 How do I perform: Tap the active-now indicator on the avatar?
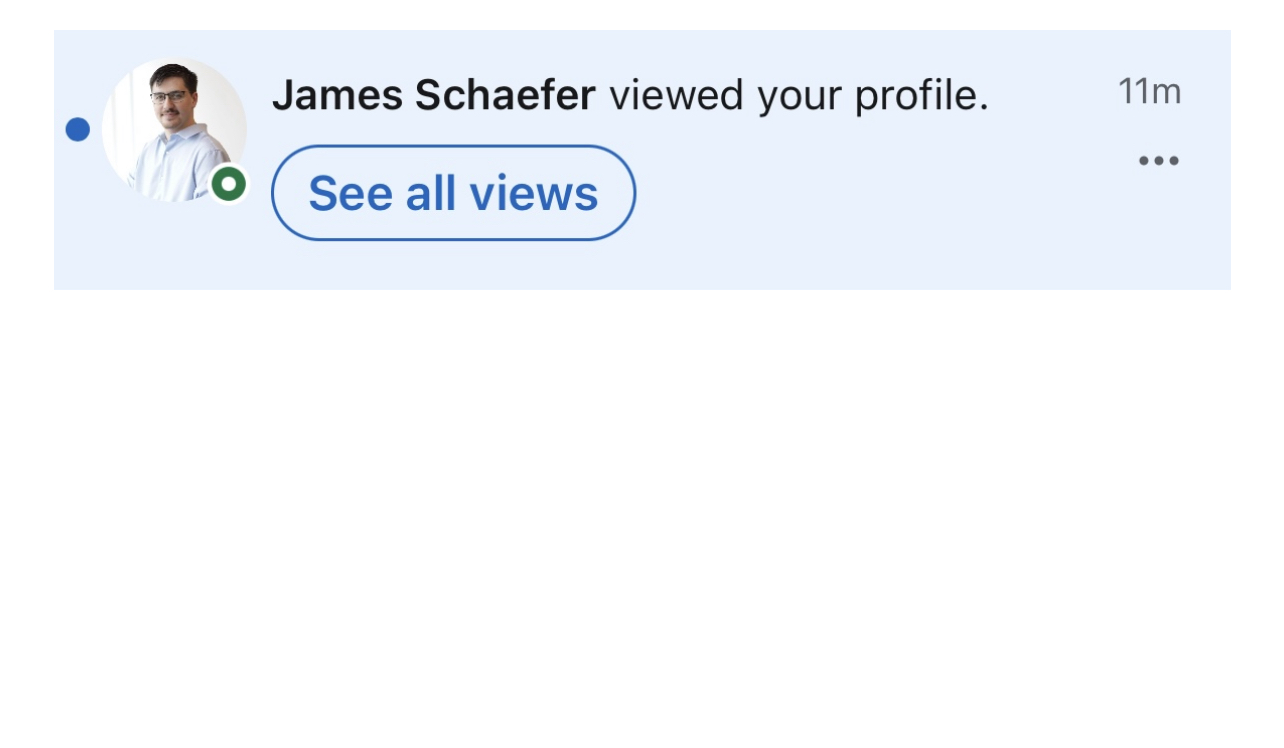tap(229, 184)
